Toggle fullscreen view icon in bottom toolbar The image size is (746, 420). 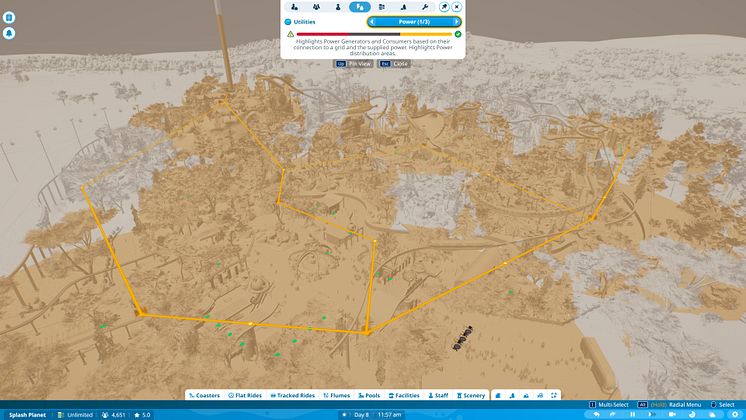[x=555, y=395]
